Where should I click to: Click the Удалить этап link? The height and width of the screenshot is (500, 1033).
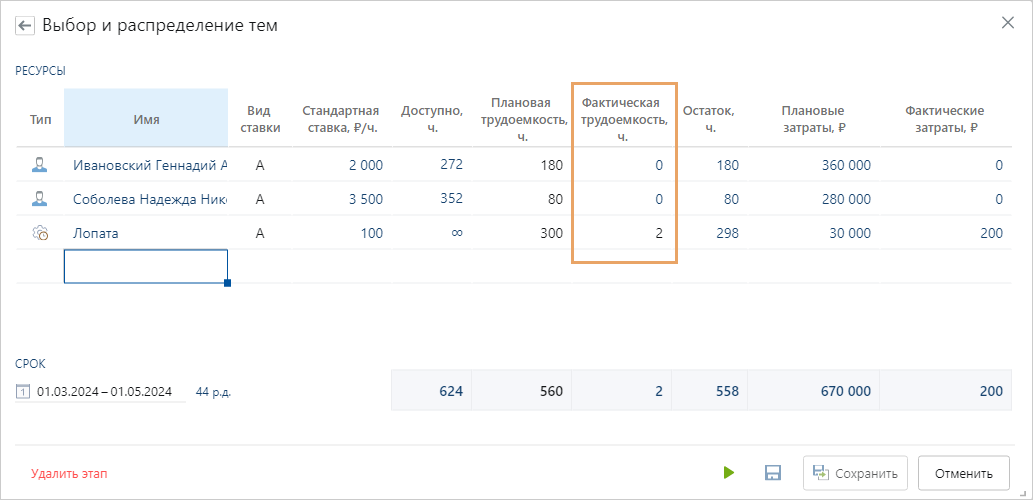click(x=68, y=474)
